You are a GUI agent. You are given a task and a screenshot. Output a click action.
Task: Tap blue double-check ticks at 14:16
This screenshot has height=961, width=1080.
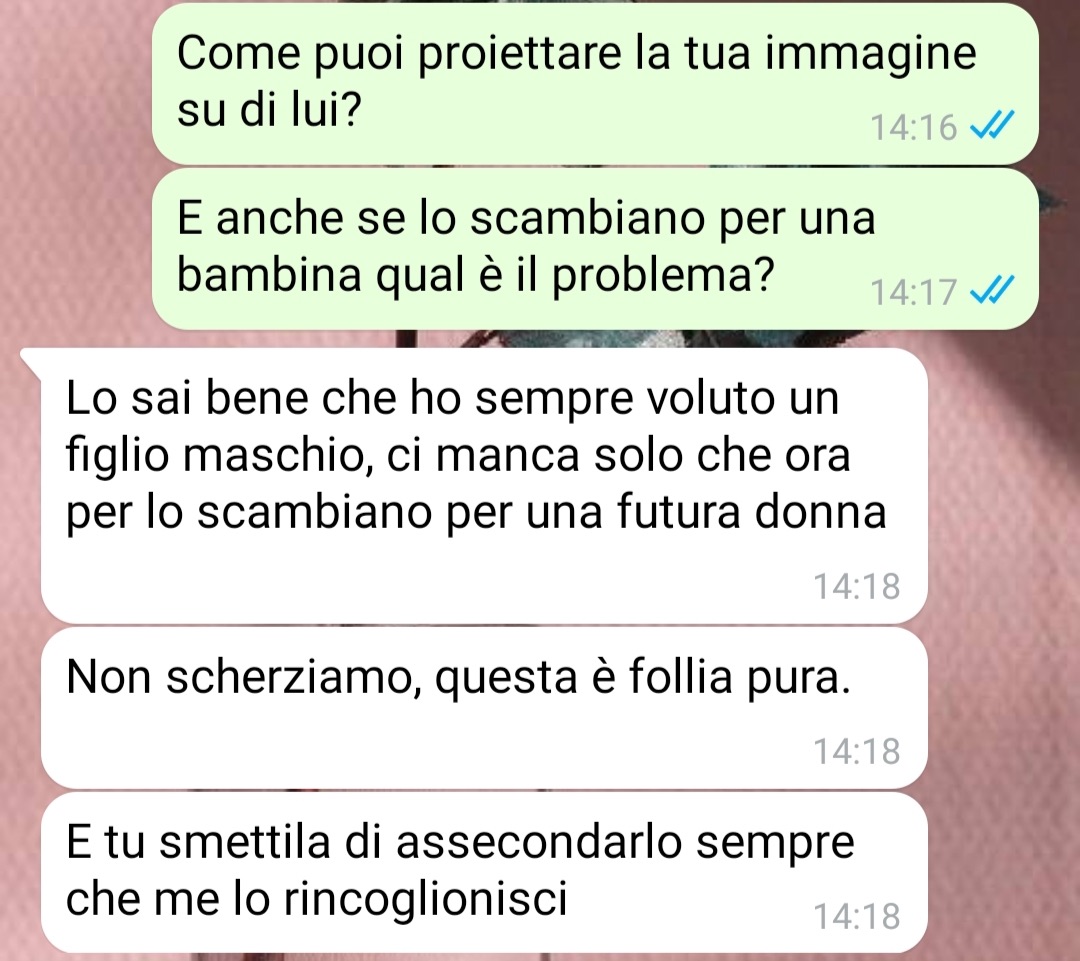(992, 125)
